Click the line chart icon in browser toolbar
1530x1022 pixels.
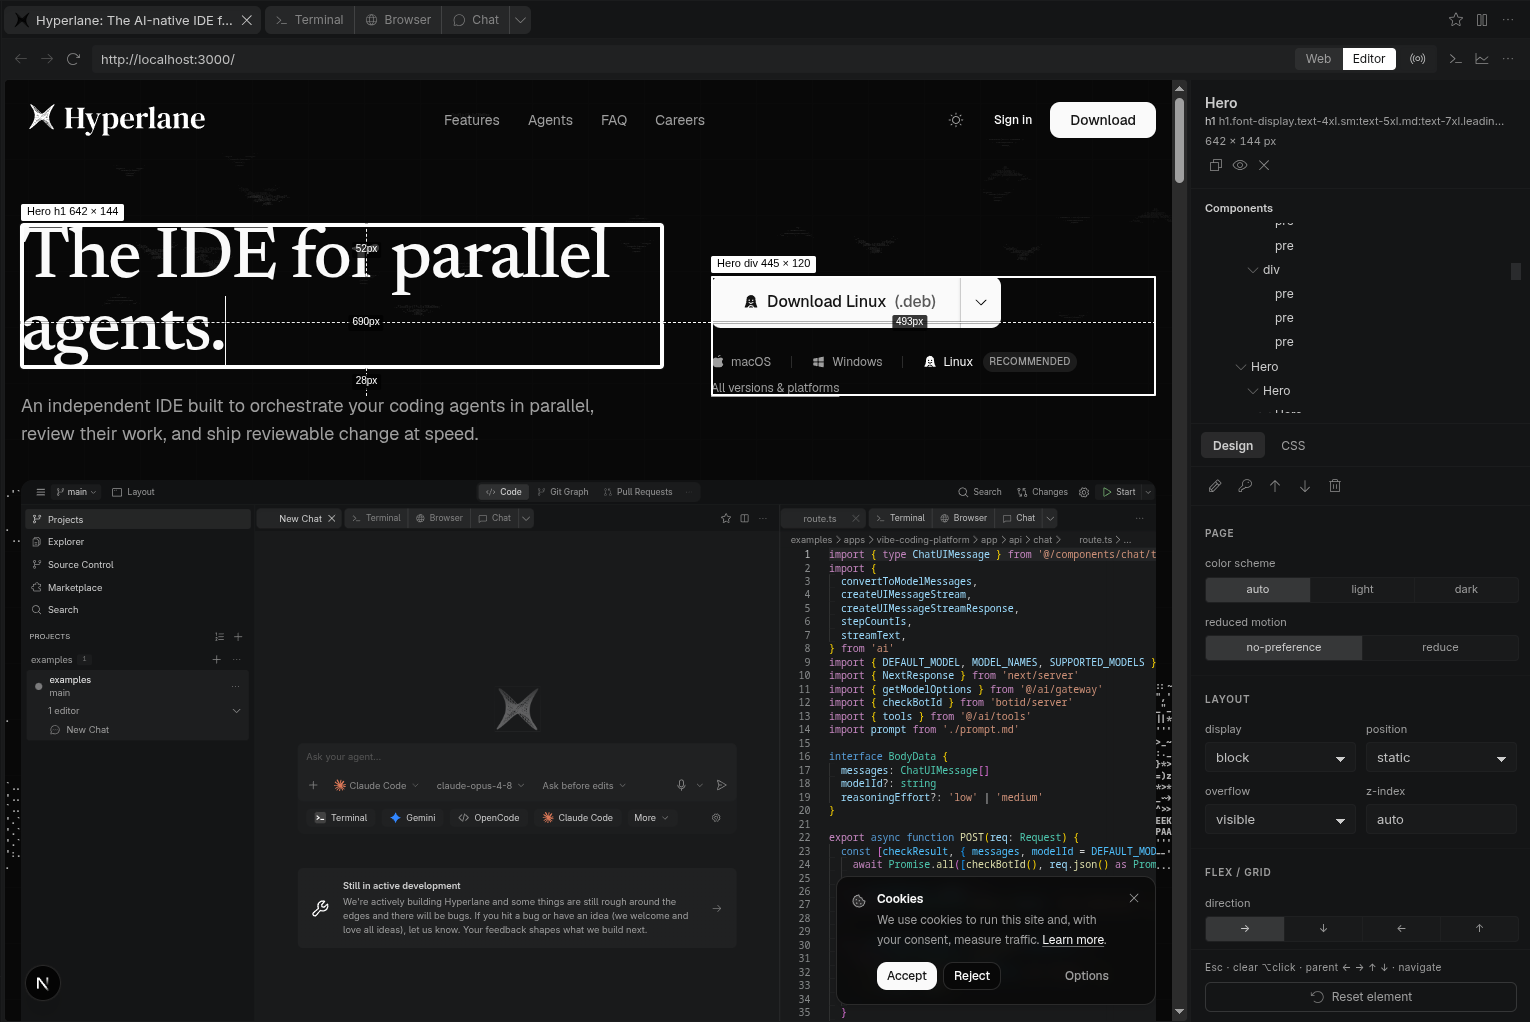[1482, 59]
